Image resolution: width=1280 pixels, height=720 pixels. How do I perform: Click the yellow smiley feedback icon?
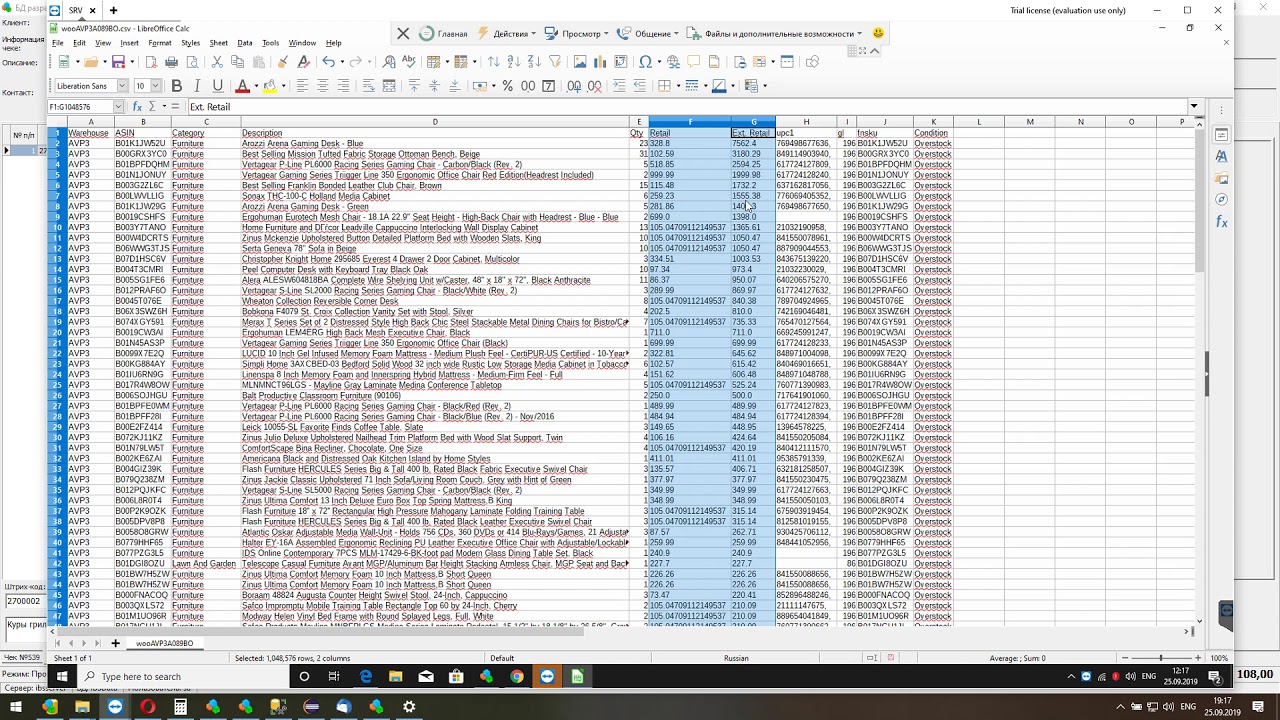(878, 33)
